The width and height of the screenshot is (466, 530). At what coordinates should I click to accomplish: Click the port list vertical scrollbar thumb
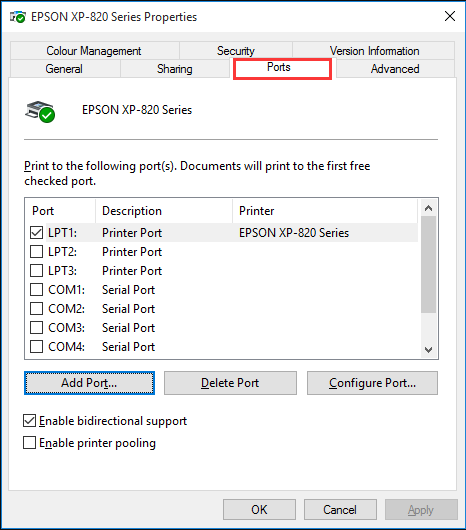pyautogui.click(x=428, y=264)
